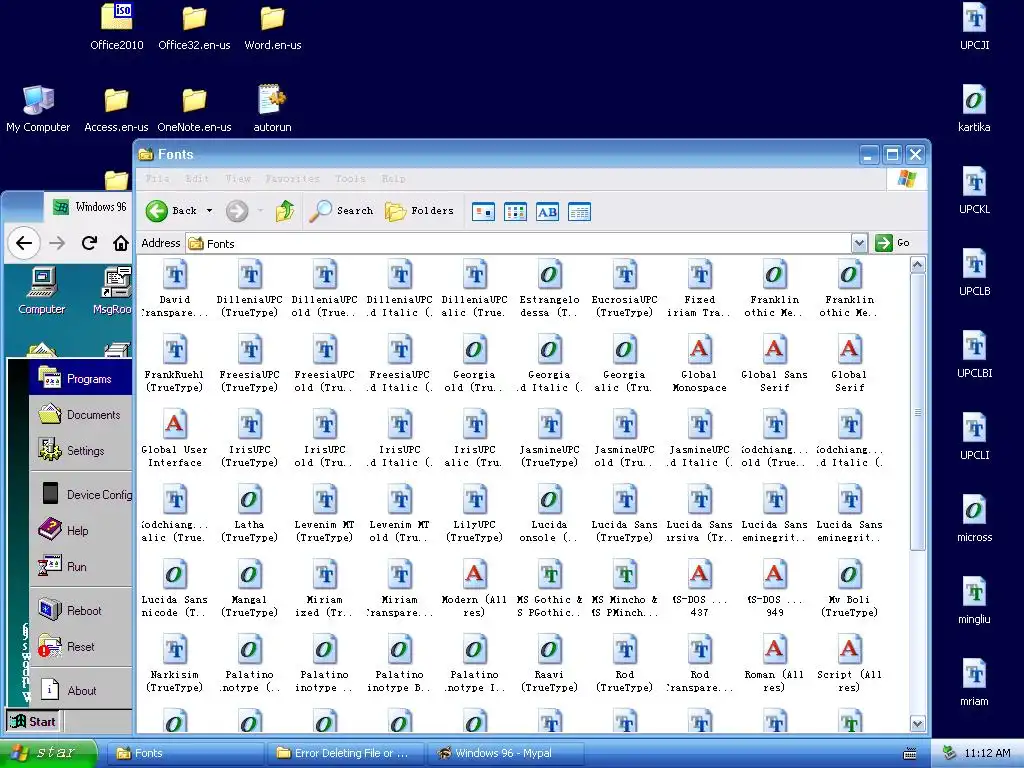Select the Similarity (AB) view icon
This screenshot has height=768, width=1024.
[547, 212]
